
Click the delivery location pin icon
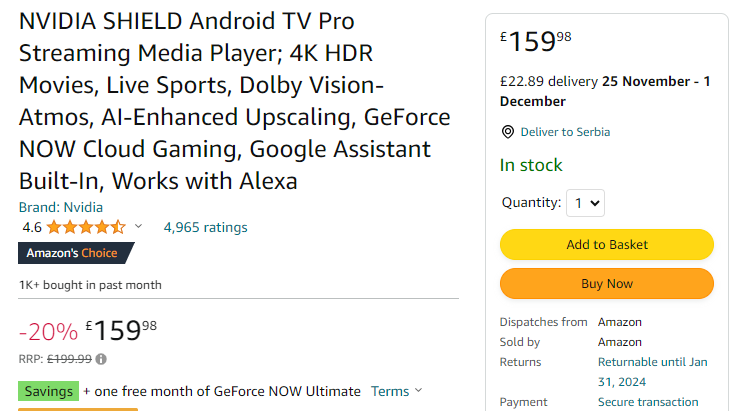tap(508, 132)
